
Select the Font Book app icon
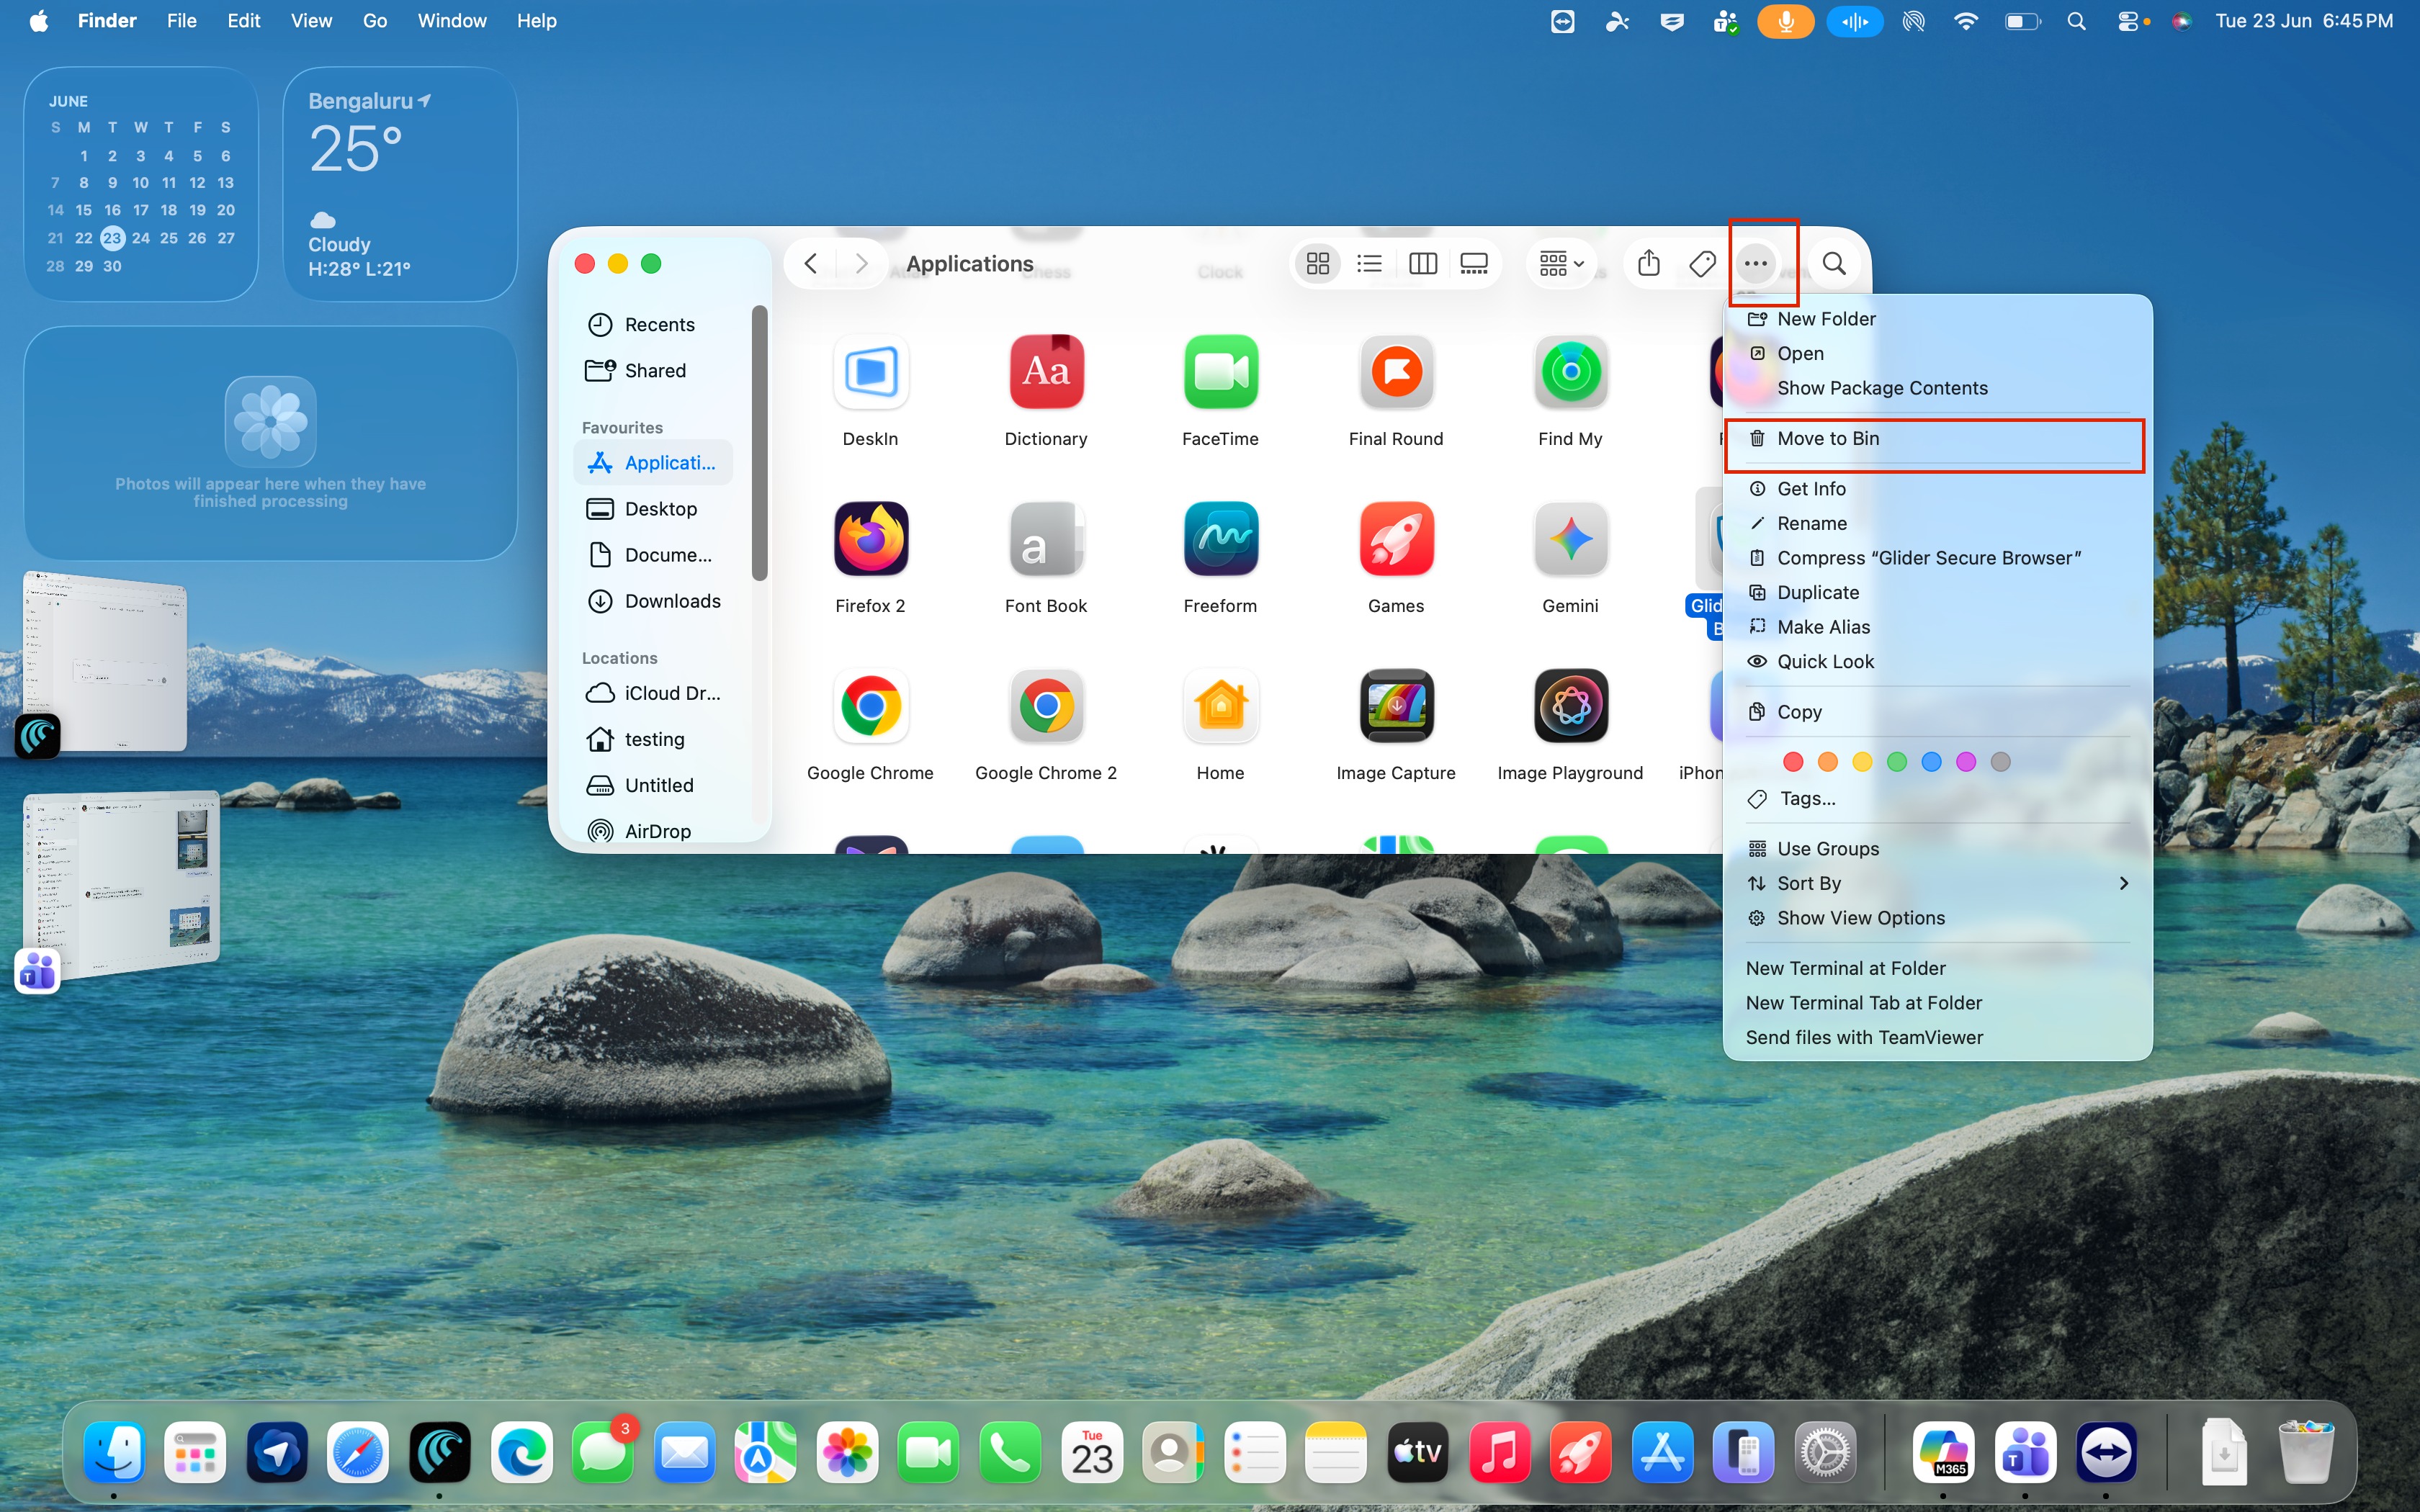click(x=1046, y=539)
